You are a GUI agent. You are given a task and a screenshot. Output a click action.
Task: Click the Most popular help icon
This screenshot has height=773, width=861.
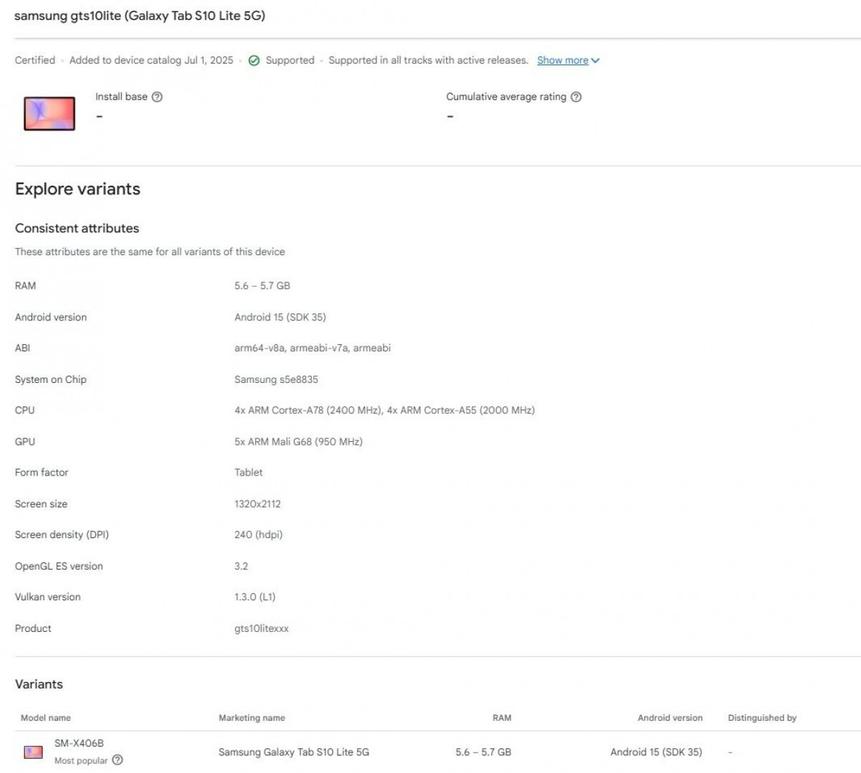coord(118,760)
